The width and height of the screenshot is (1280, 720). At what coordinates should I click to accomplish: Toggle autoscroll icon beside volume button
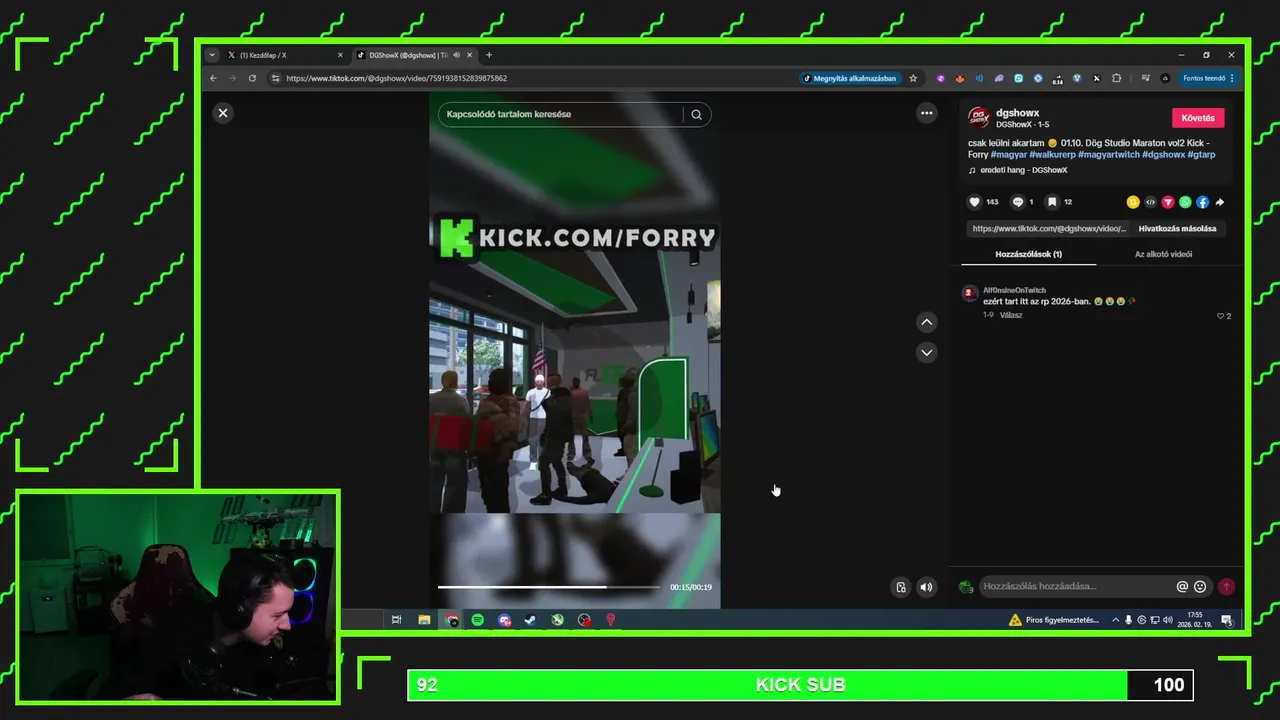pos(901,588)
